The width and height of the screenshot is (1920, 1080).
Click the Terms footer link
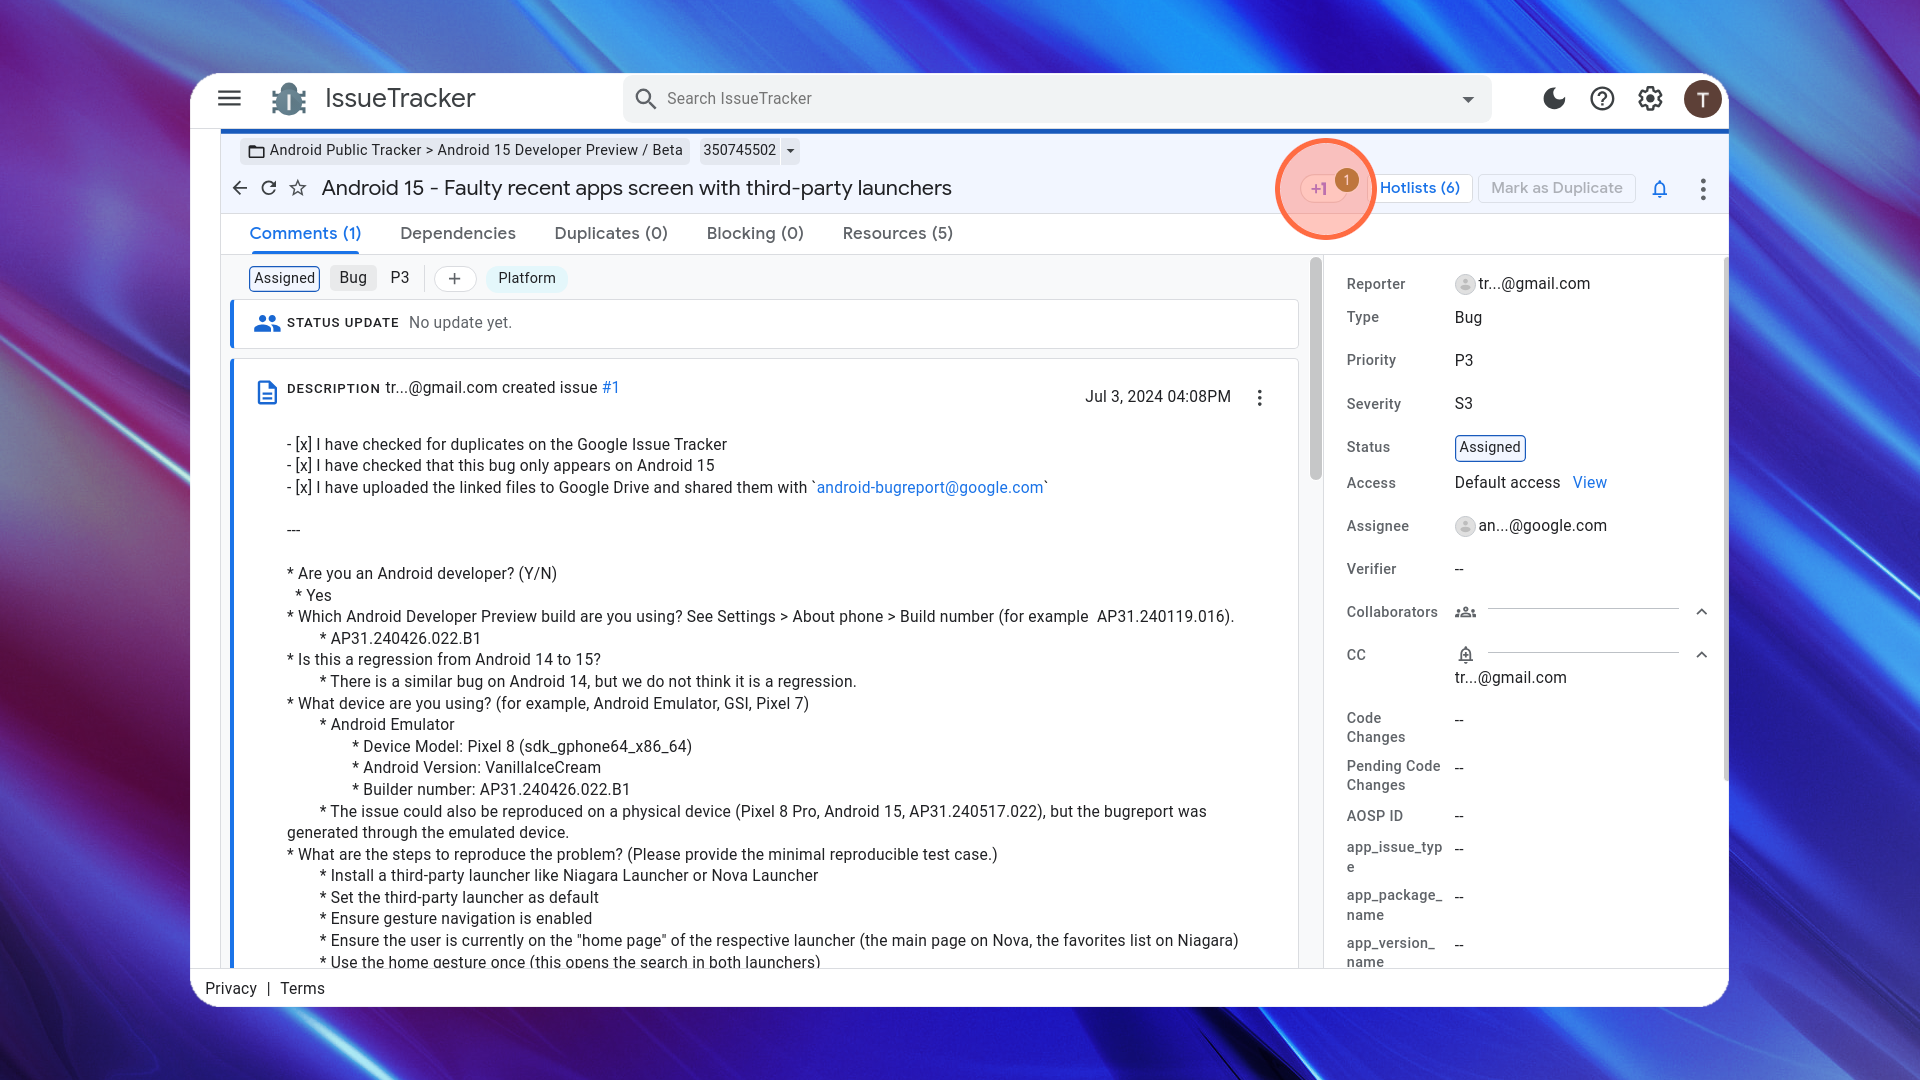coord(303,988)
